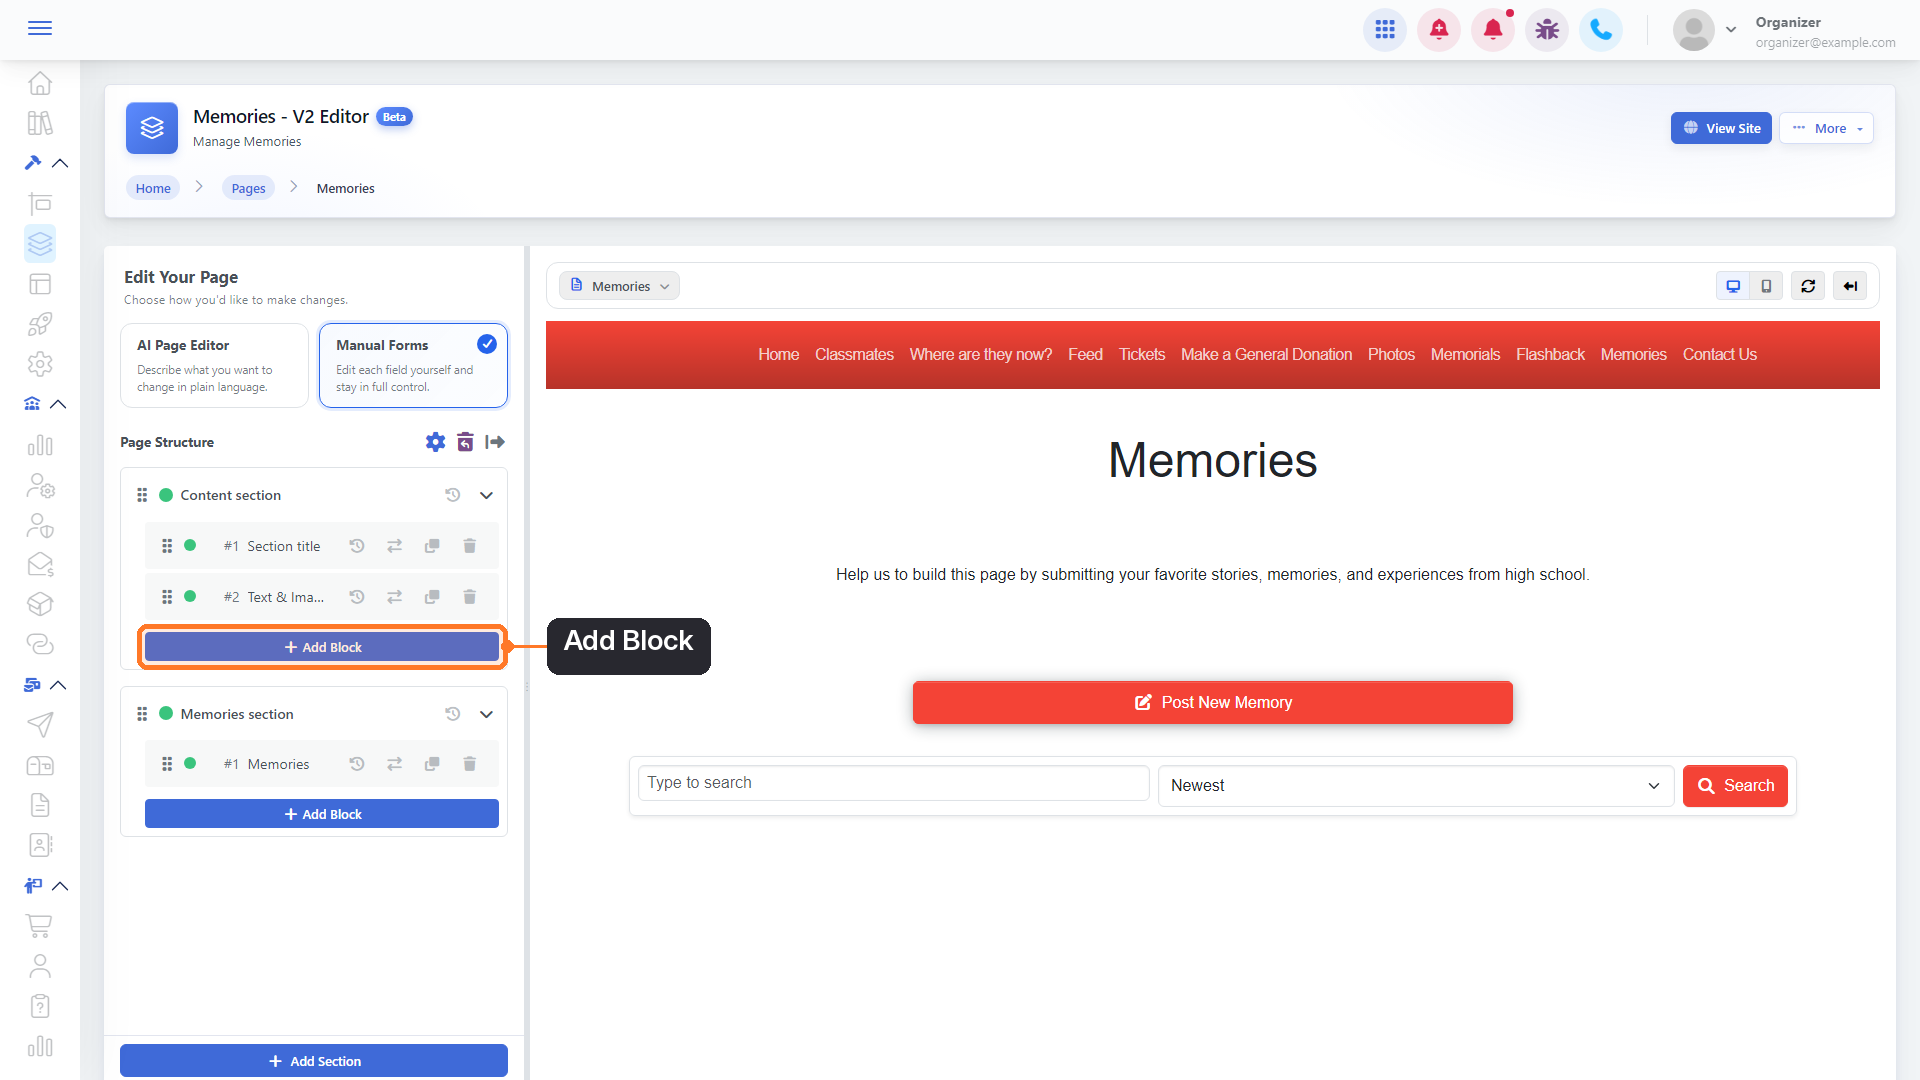Click the page structure settings gear icon
This screenshot has width=1920, height=1080.
click(435, 442)
